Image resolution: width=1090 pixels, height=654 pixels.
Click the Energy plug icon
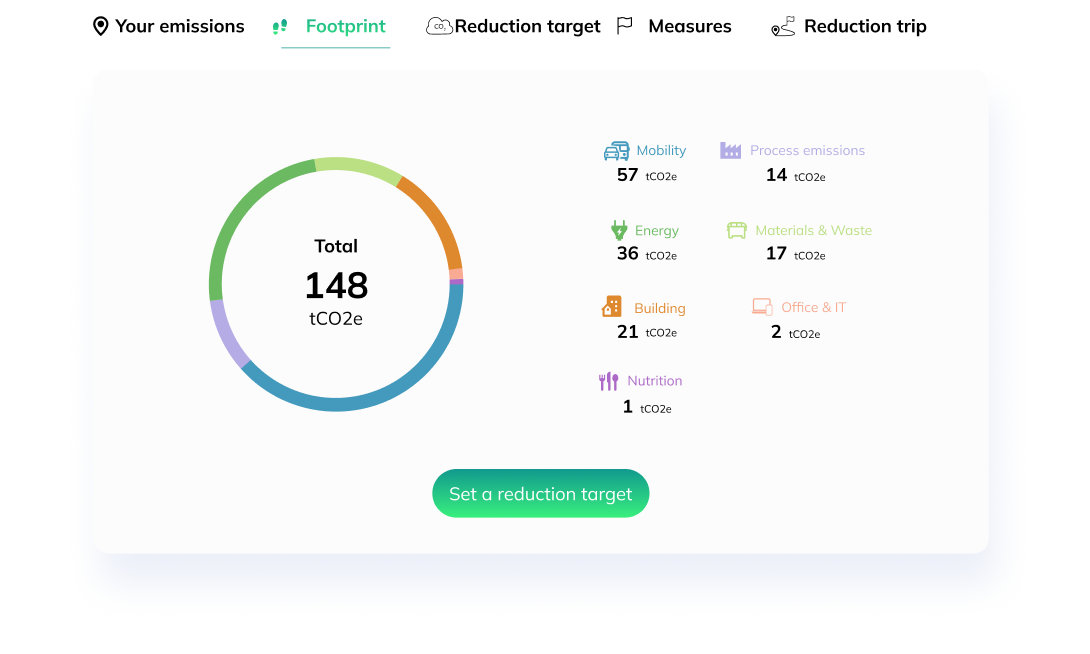619,230
